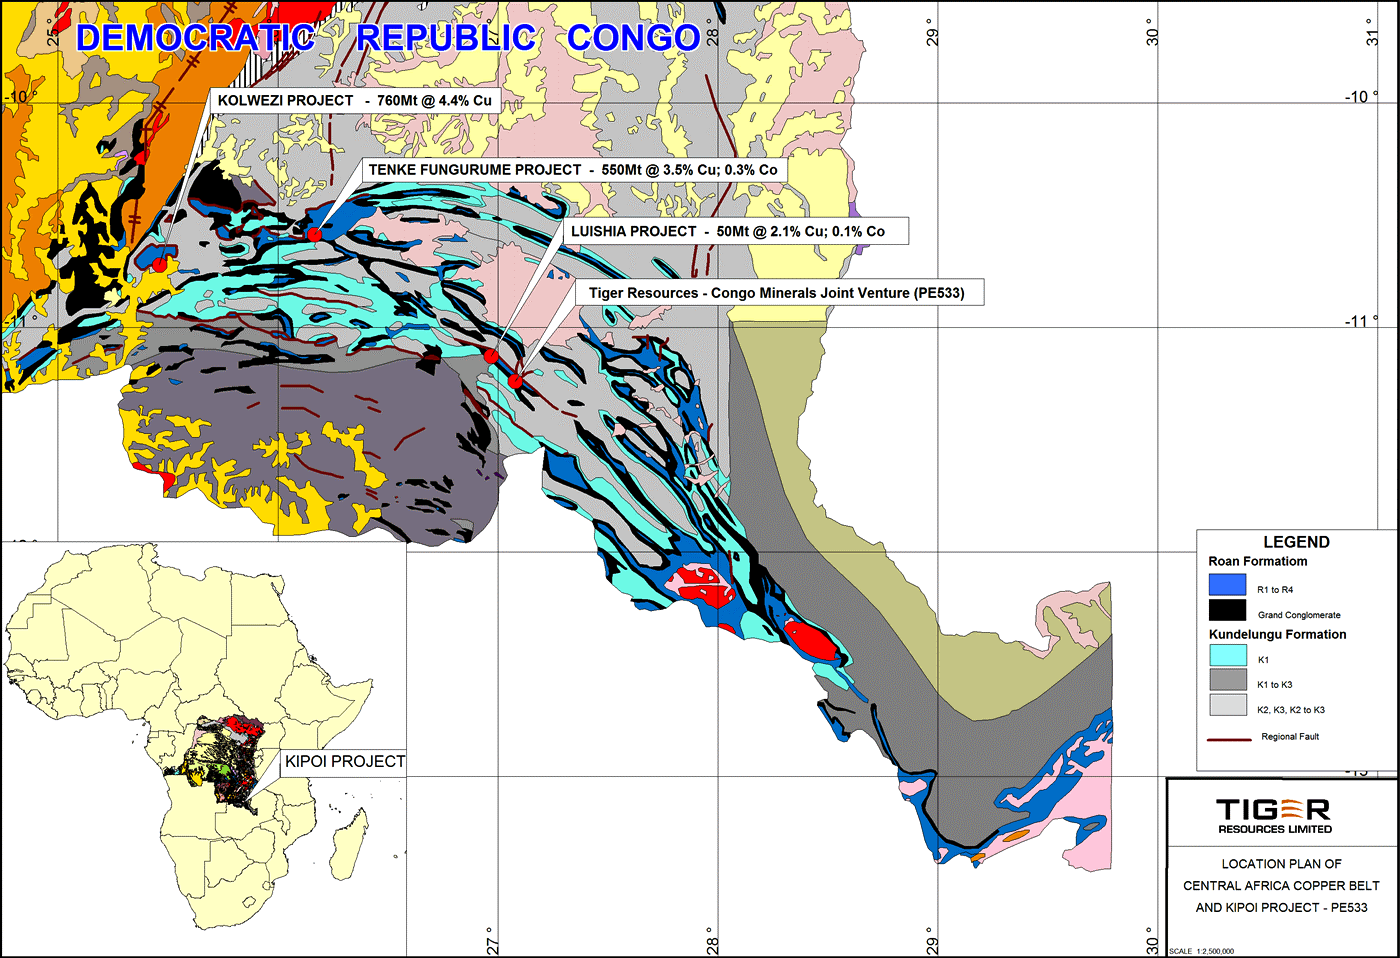Click the Central Africa Copper Belt text
This screenshot has height=958, width=1400.
point(1281,886)
